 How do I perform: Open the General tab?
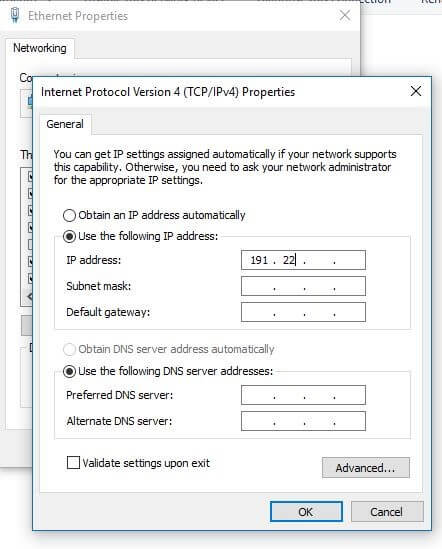pos(65,124)
